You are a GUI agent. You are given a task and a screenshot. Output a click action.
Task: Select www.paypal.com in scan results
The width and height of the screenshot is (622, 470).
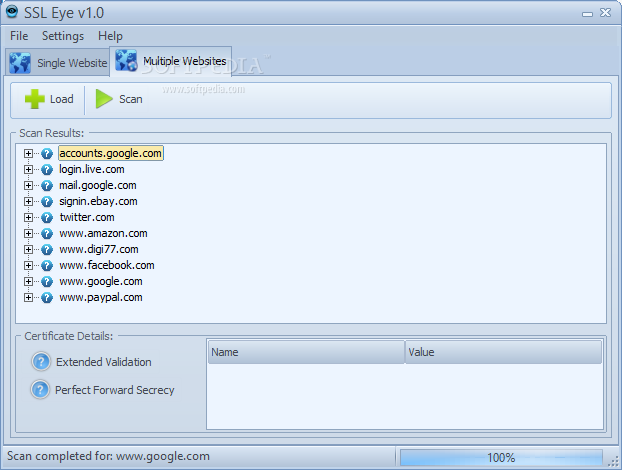pyautogui.click(x=101, y=297)
